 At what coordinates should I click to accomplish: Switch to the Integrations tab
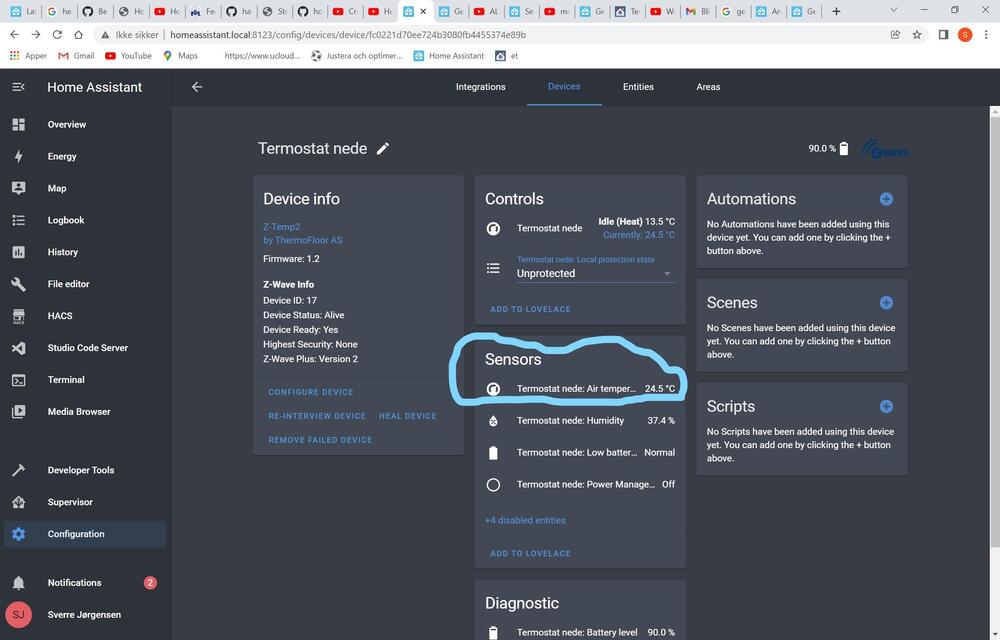pyautogui.click(x=480, y=87)
